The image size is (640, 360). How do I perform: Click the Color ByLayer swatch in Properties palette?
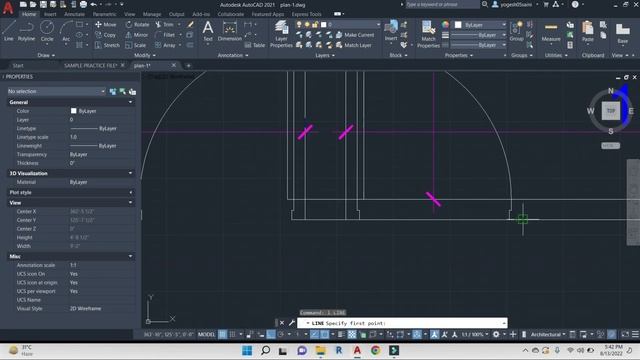click(x=73, y=111)
